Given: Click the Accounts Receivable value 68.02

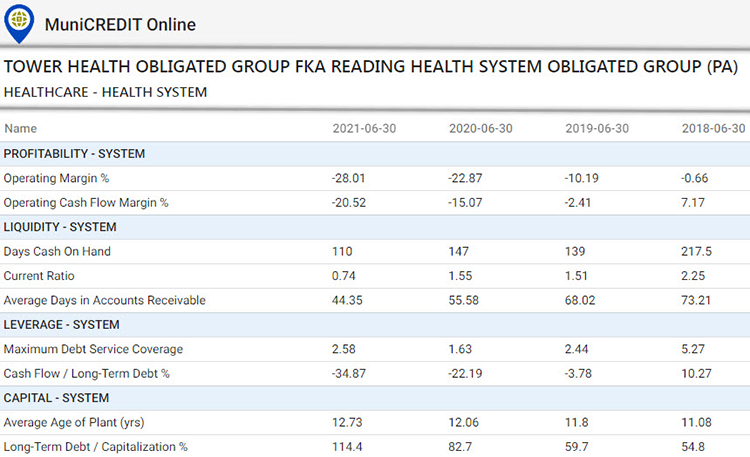Looking at the screenshot, I should coord(580,300).
